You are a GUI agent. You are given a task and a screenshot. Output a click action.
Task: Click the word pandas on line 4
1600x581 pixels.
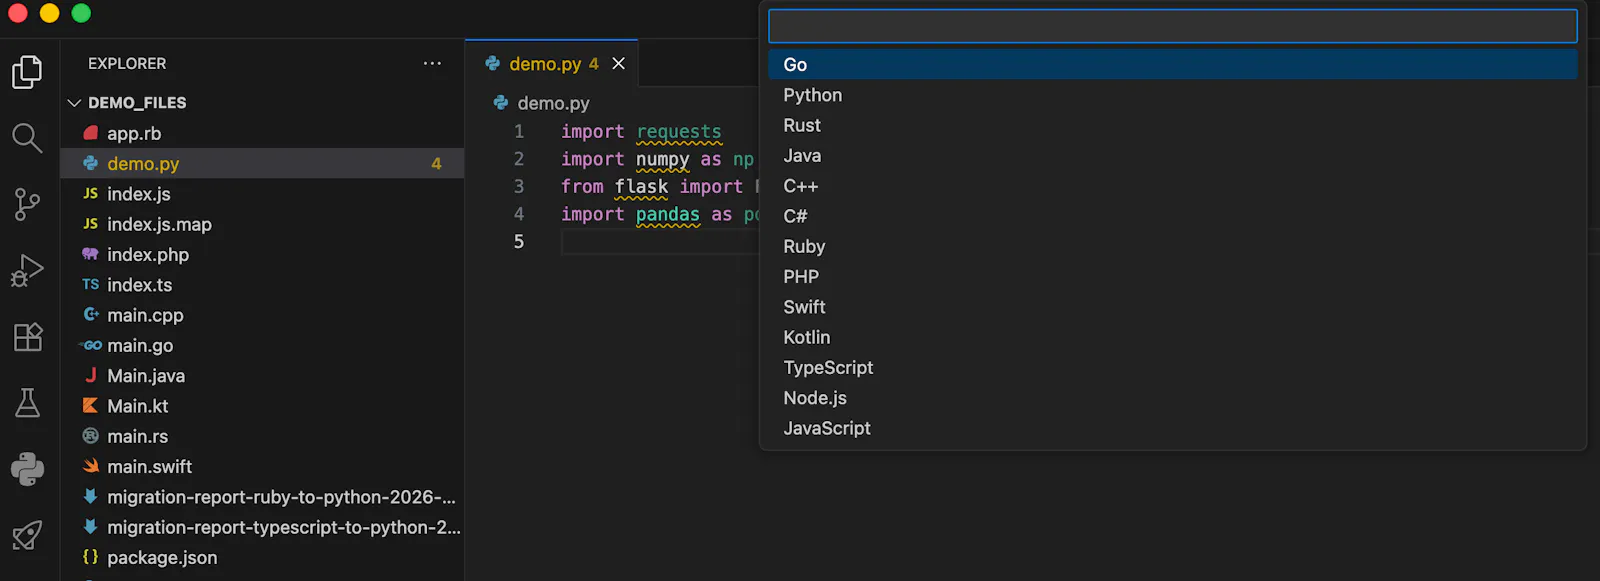tap(668, 214)
